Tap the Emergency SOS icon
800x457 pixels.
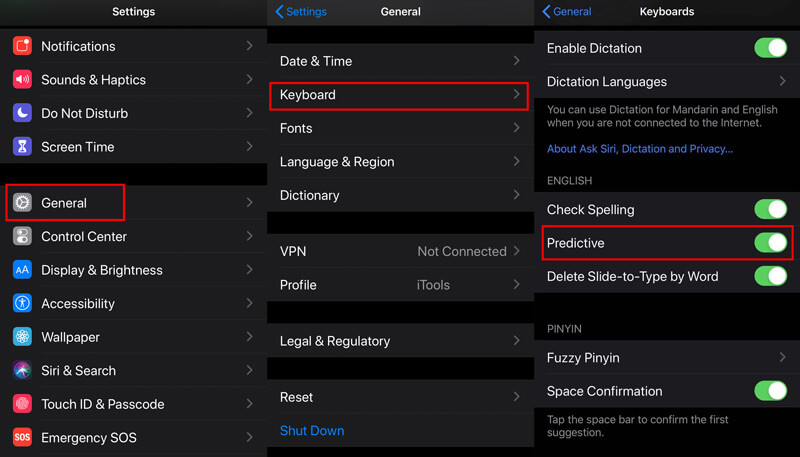[x=22, y=438]
